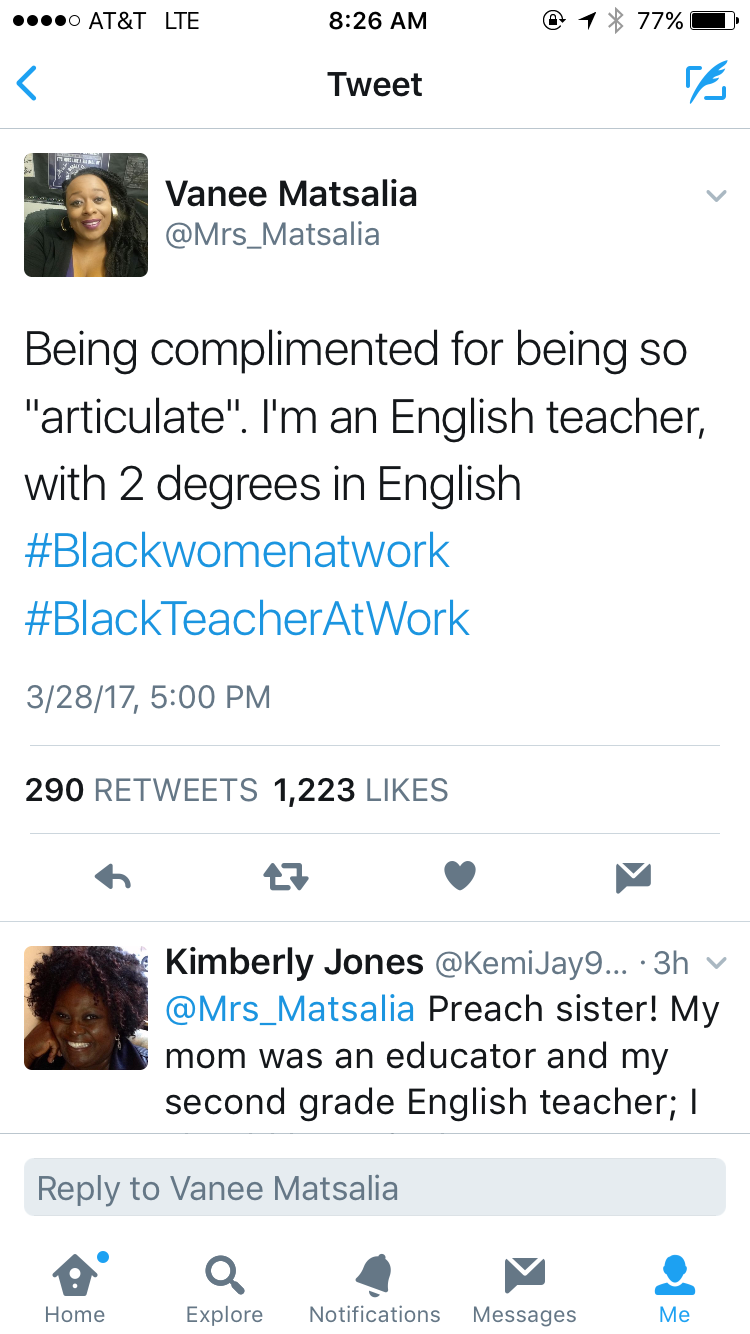Open the #Blackwomenatwork hashtag
This screenshot has height=1334, width=750.
point(237,552)
